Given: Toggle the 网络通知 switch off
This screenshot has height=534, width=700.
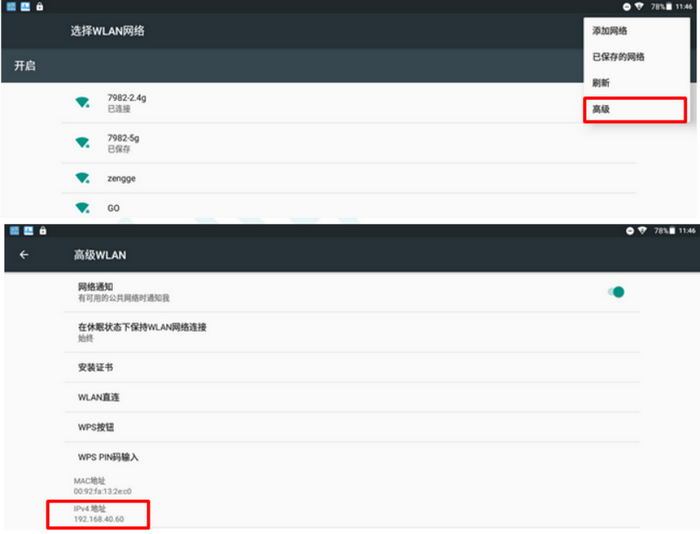Looking at the screenshot, I should pyautogui.click(x=617, y=292).
